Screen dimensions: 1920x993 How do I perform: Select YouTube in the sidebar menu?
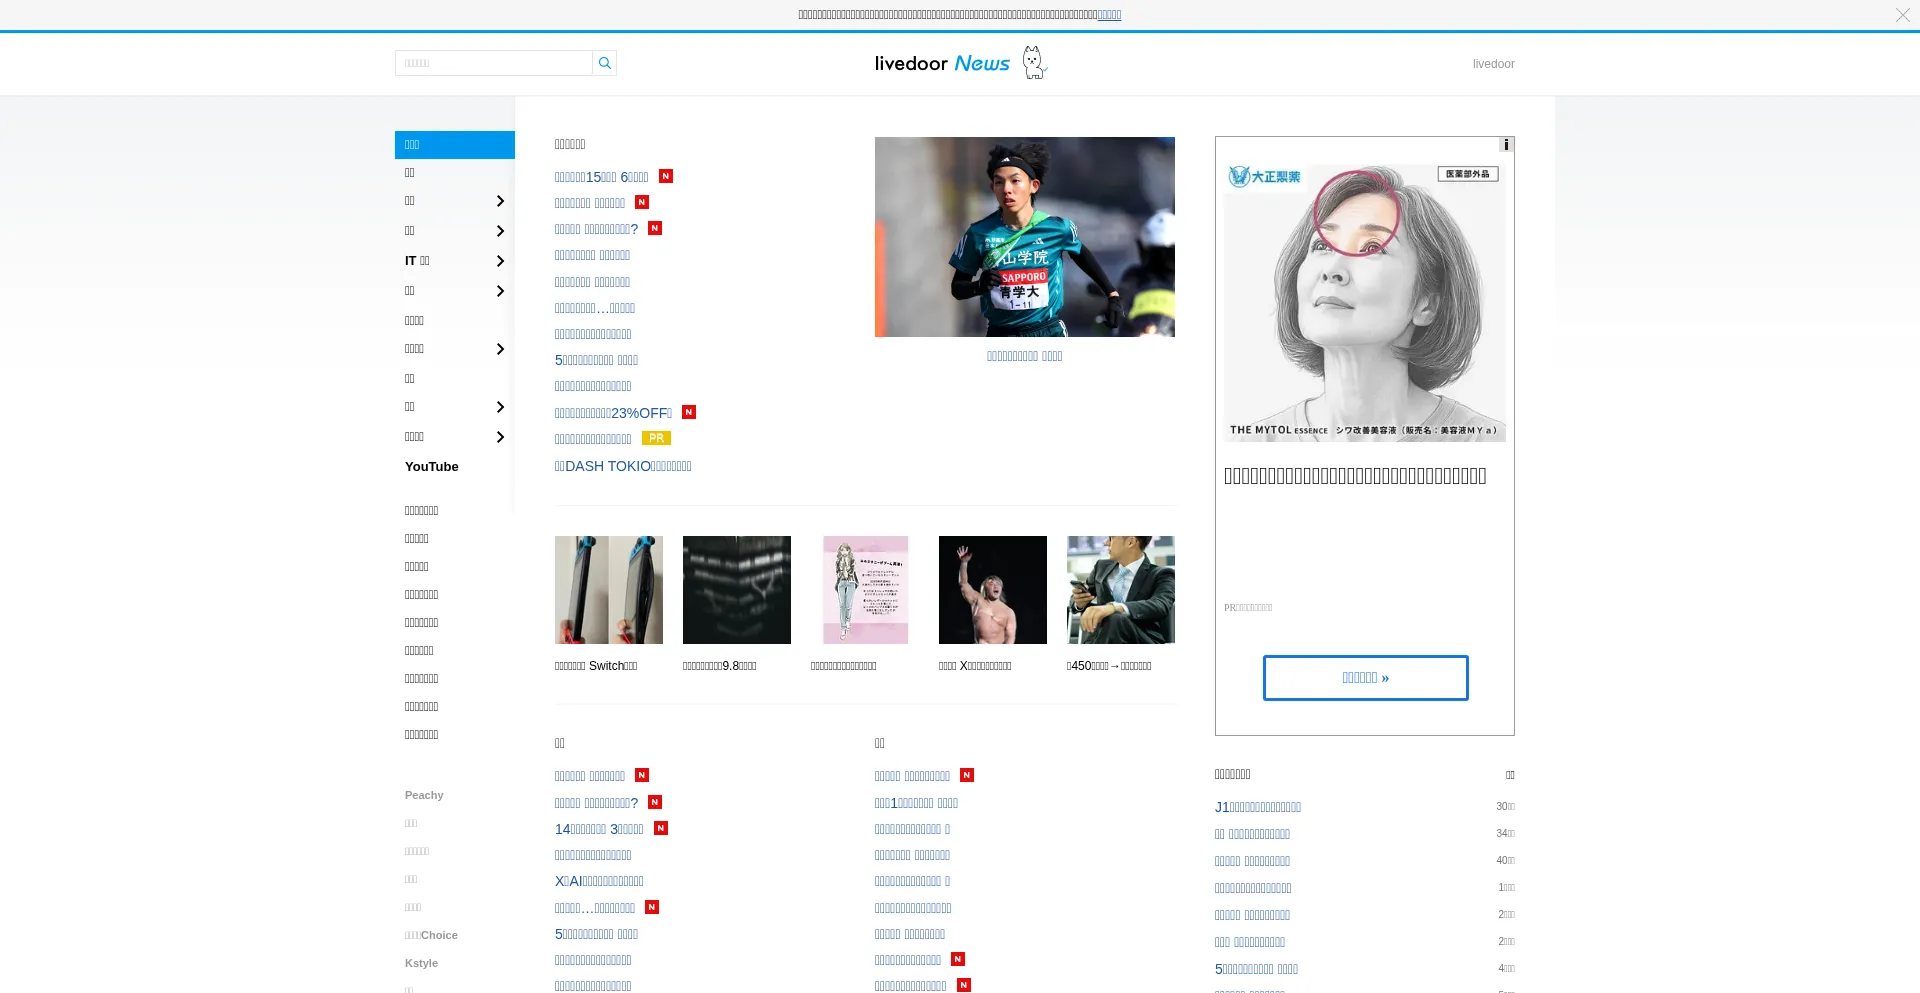point(431,466)
